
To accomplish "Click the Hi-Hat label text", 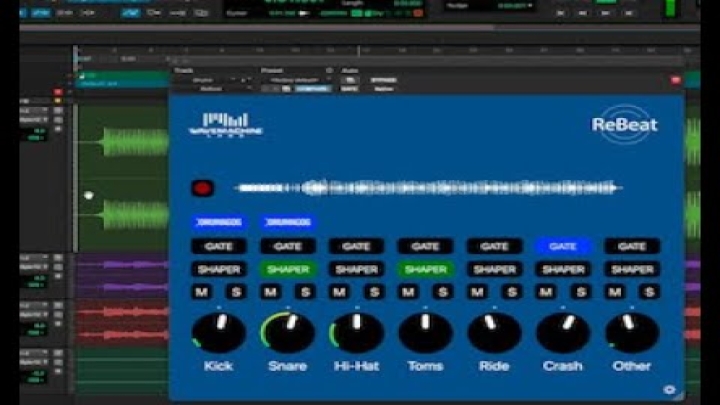I will (356, 366).
